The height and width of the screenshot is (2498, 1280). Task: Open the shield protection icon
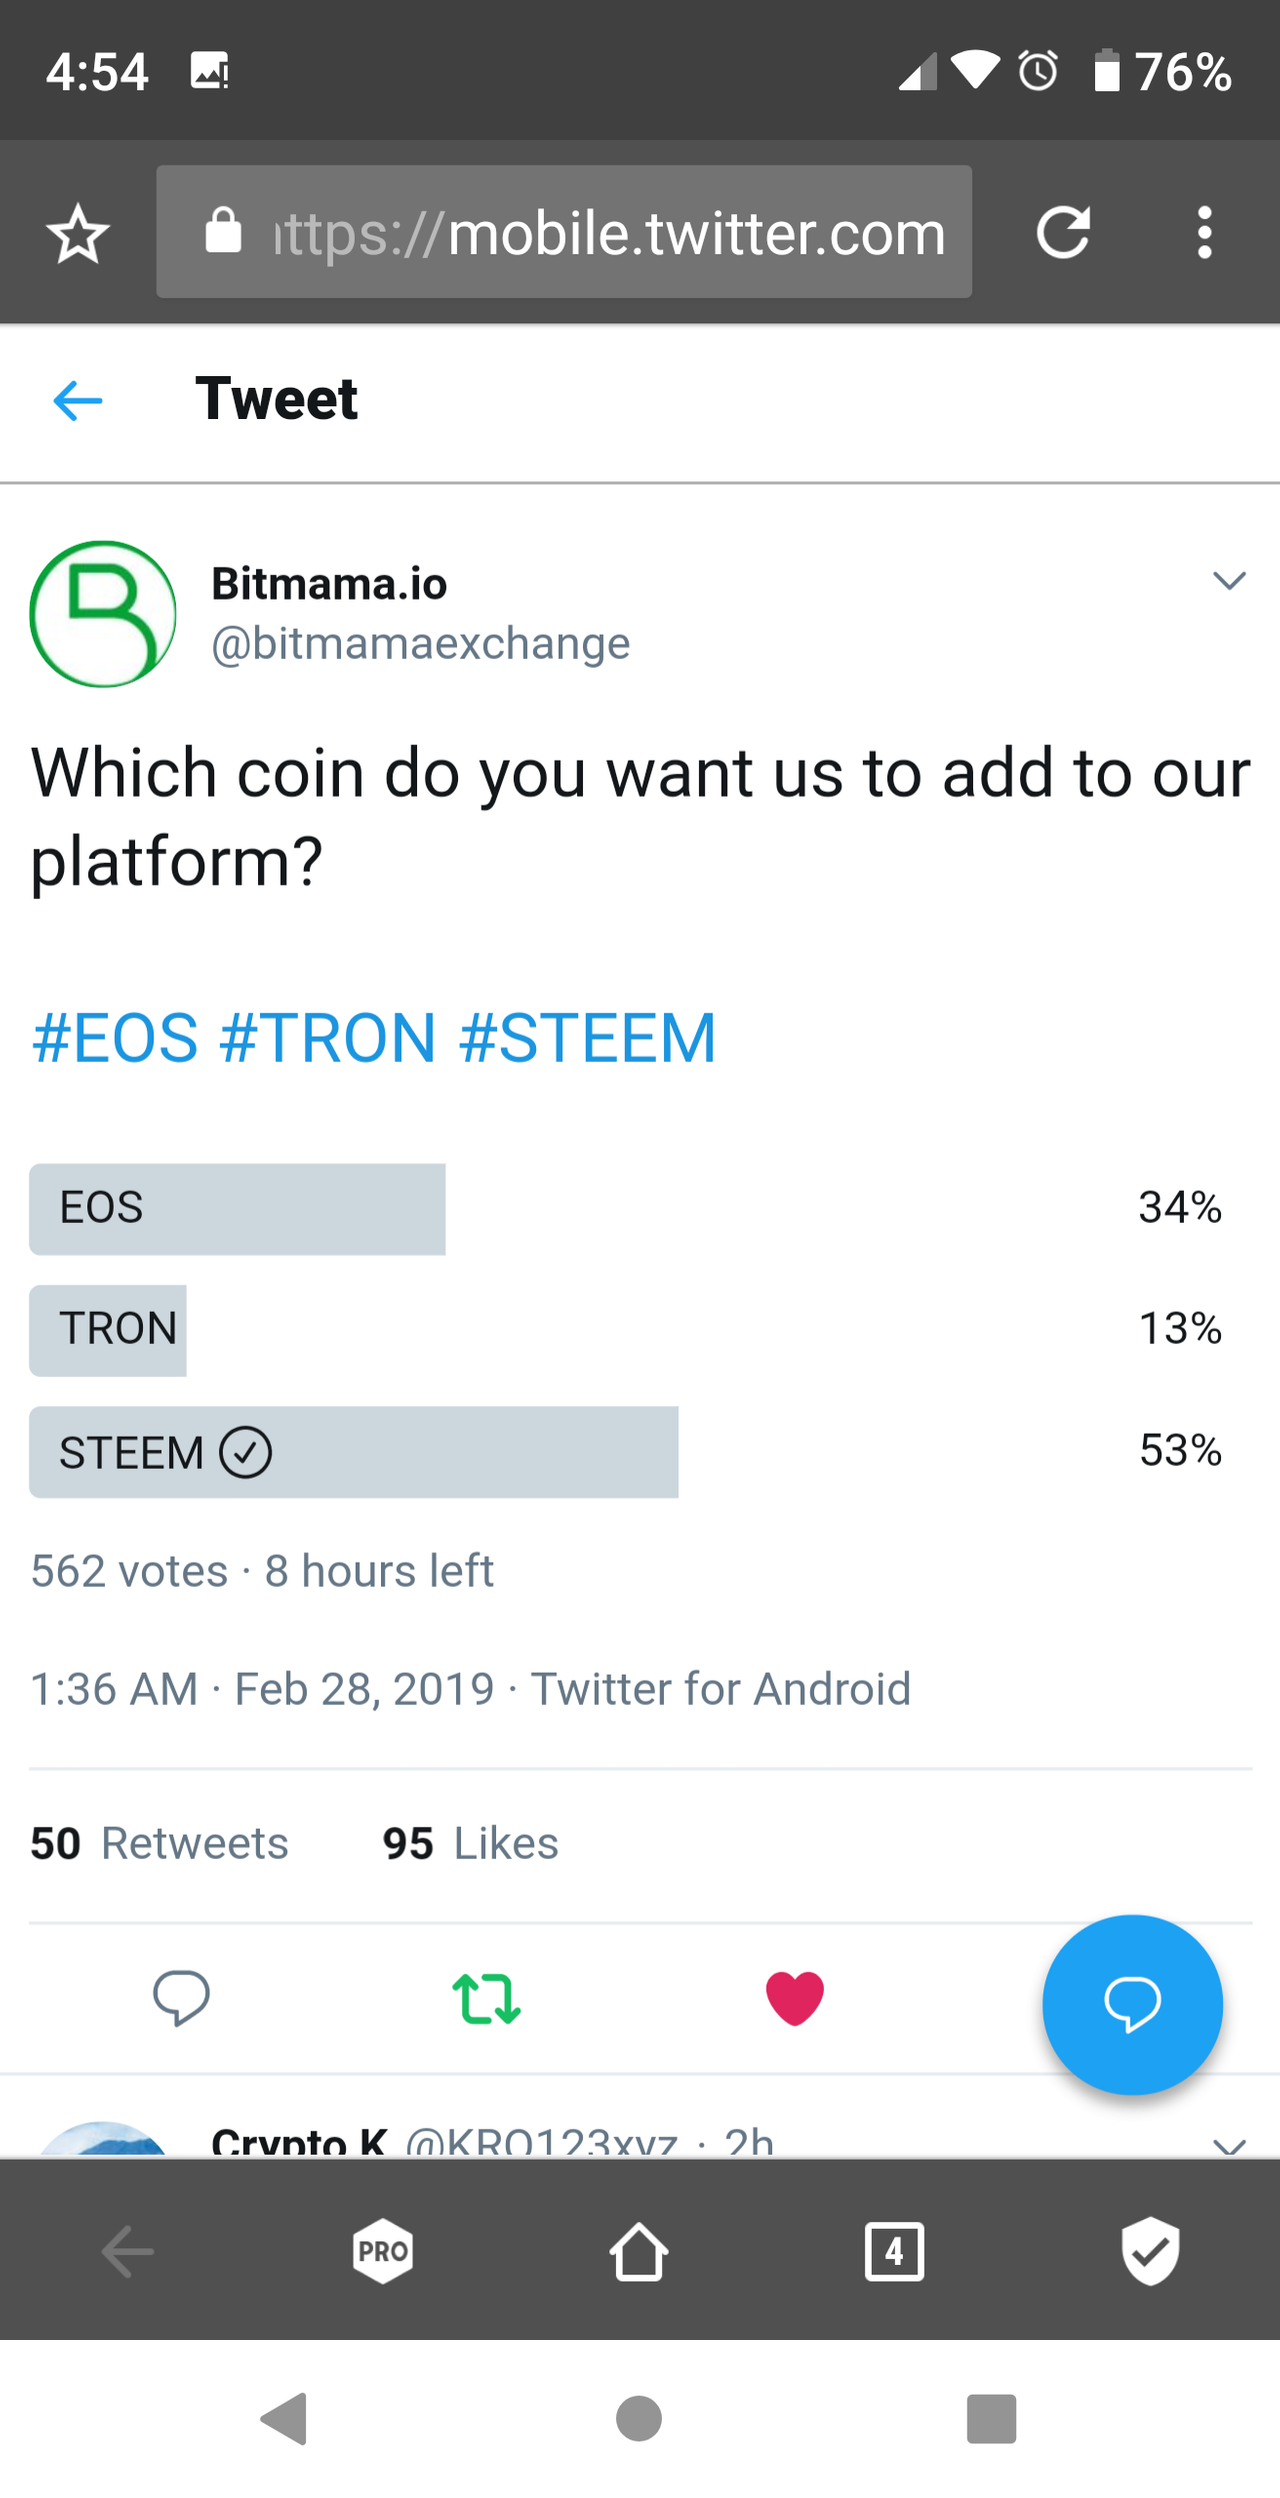(x=1150, y=2251)
